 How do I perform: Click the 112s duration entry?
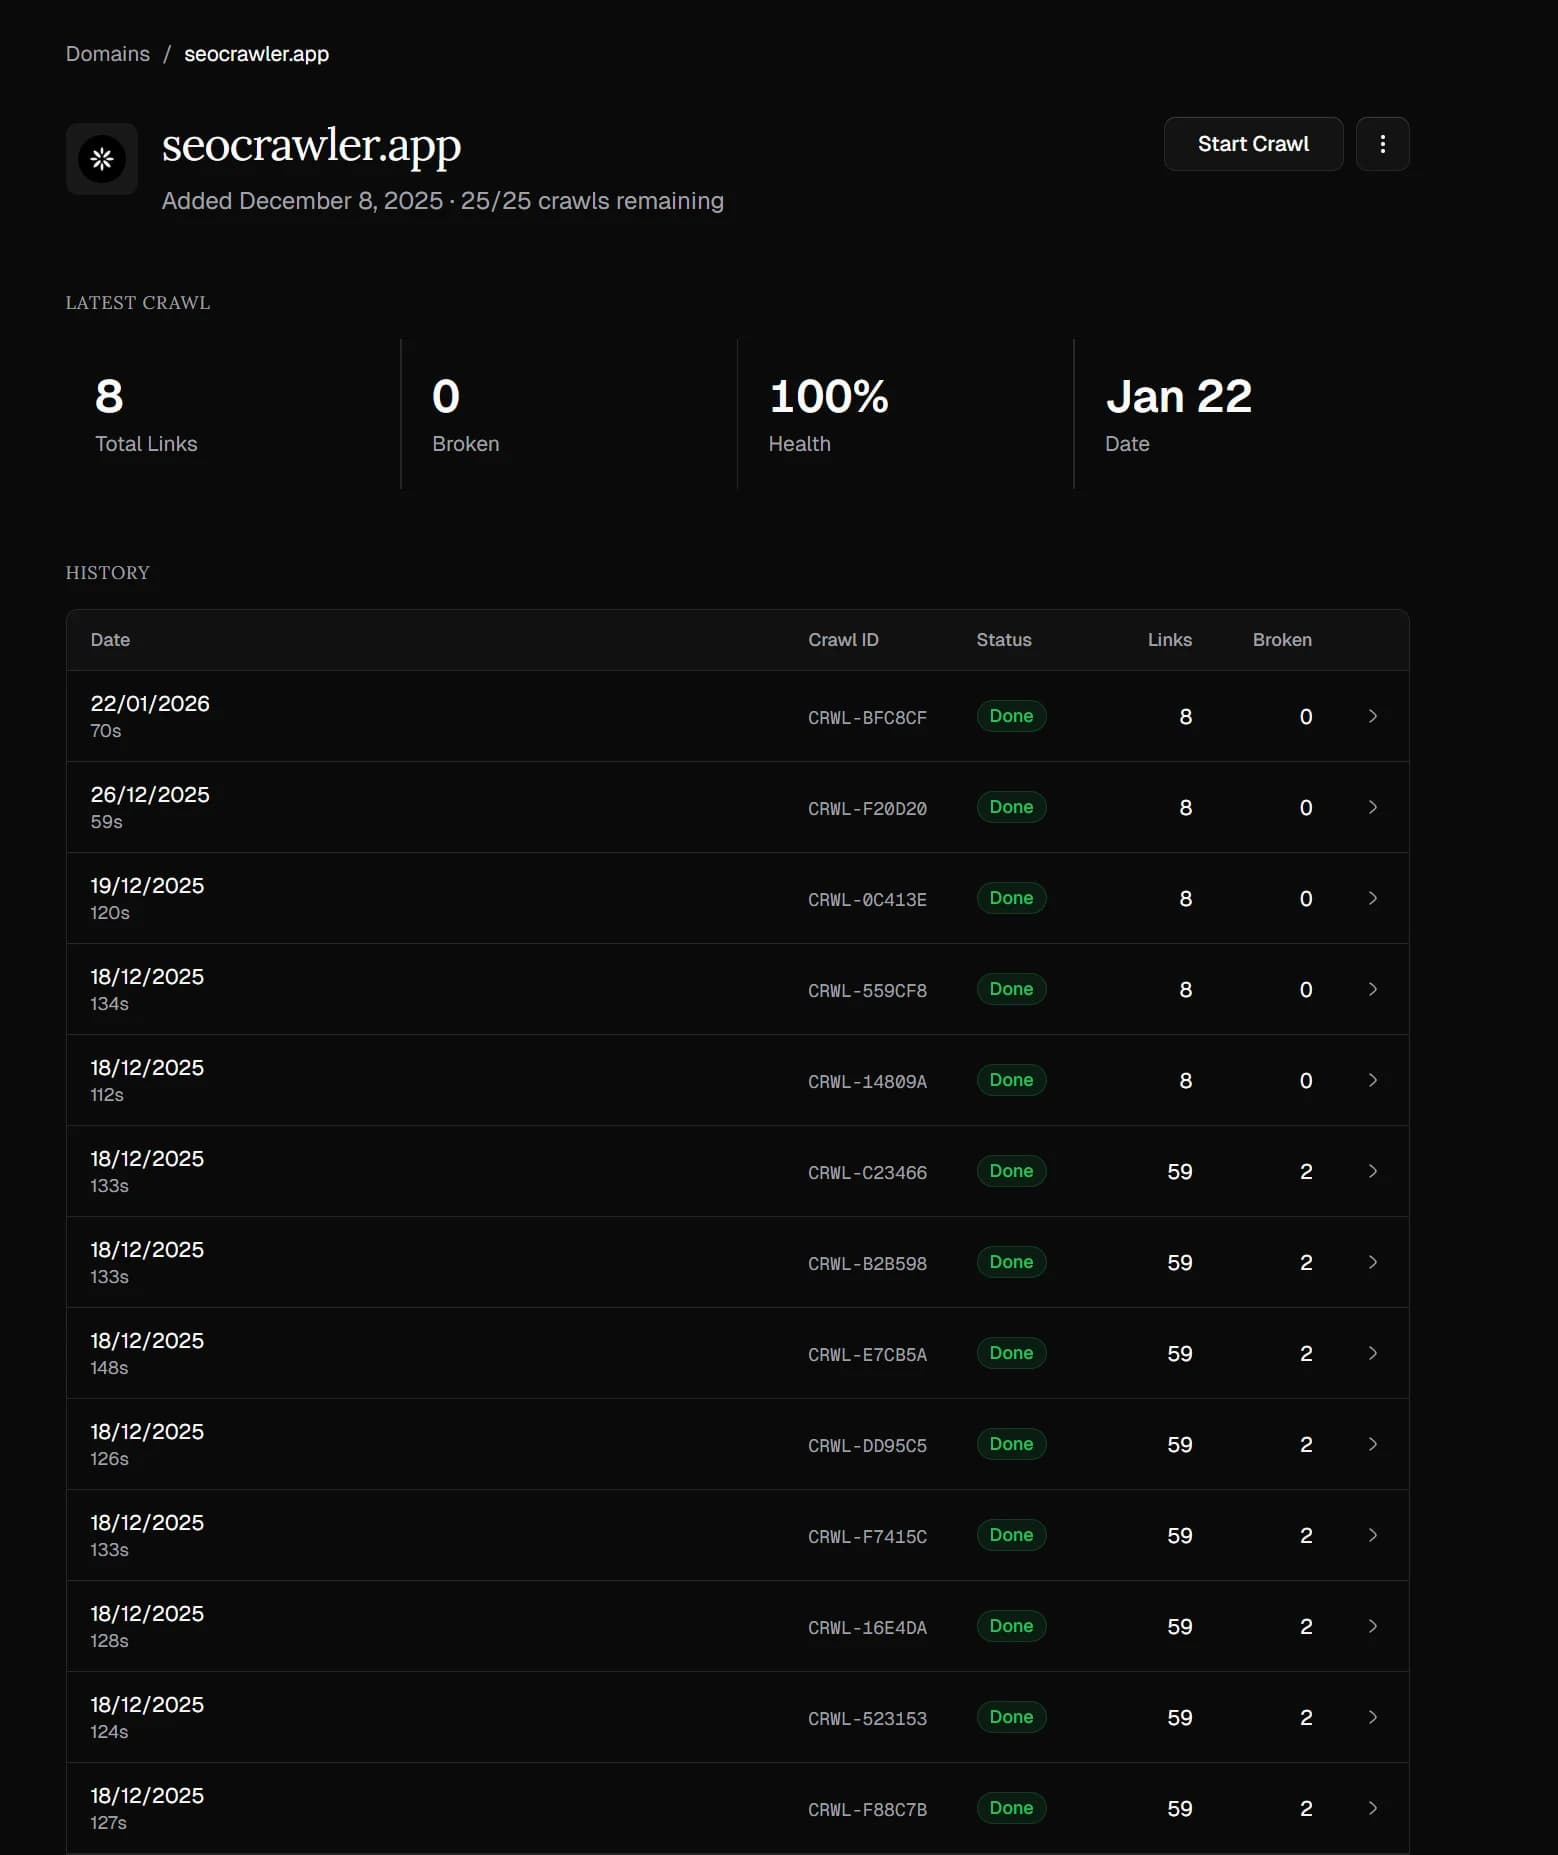107,1094
